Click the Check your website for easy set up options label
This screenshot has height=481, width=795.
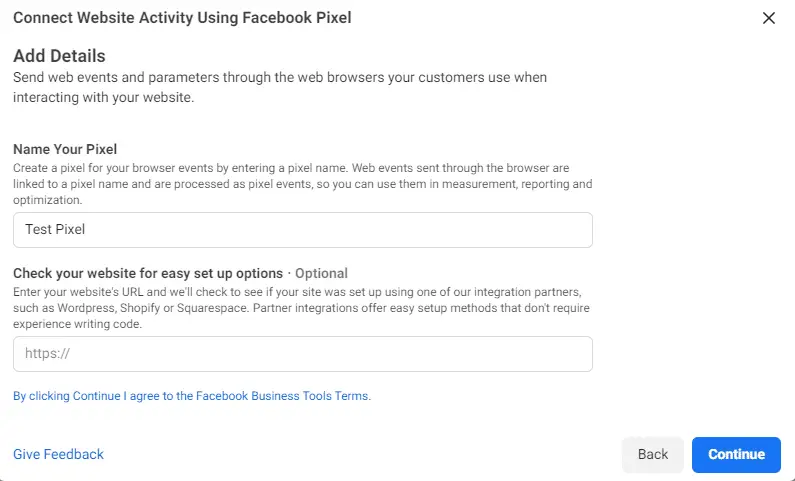(148, 273)
